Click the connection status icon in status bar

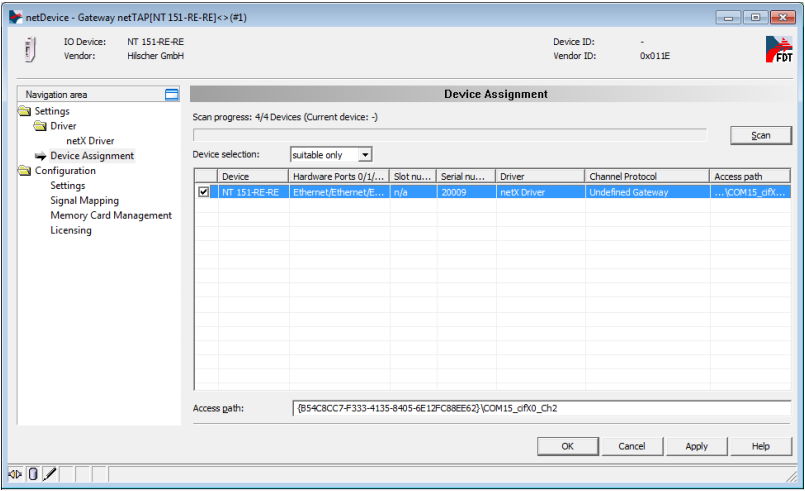pyautogui.click(x=15, y=474)
